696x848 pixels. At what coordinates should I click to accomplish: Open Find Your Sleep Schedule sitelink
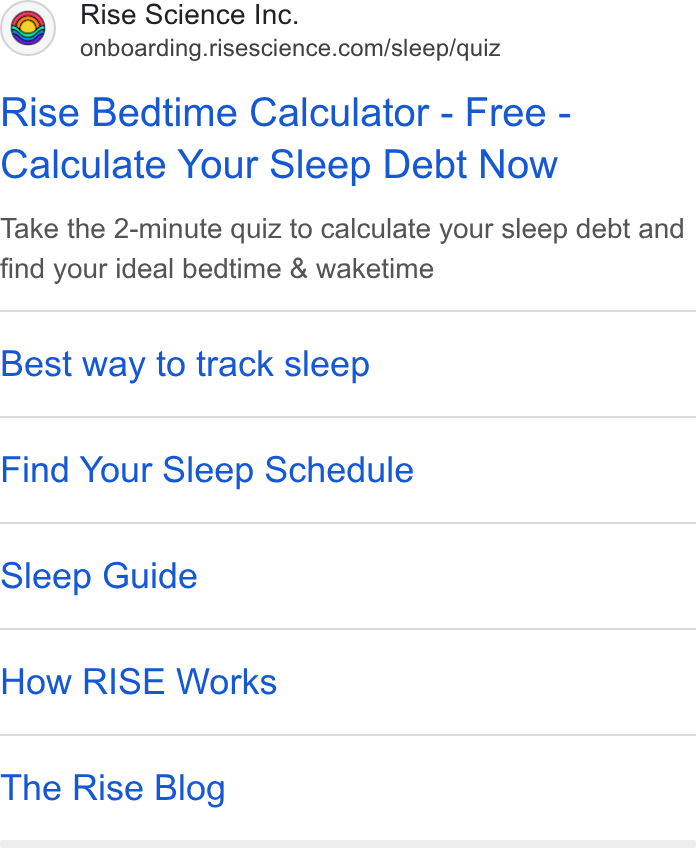click(207, 470)
